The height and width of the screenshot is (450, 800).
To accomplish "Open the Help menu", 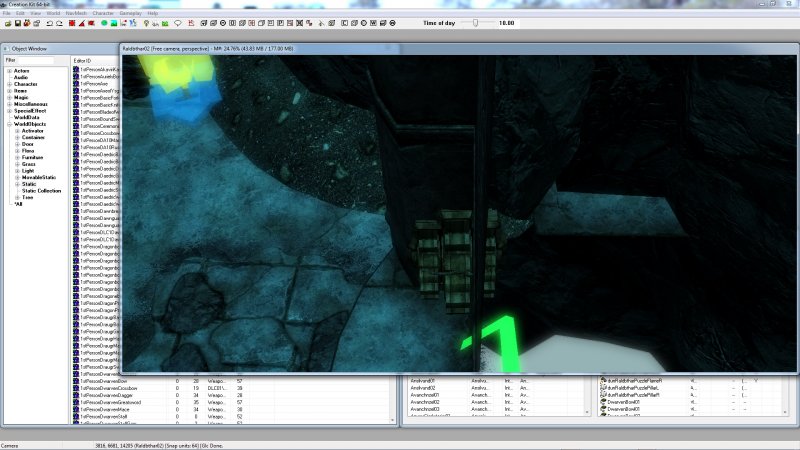I will tap(153, 13).
